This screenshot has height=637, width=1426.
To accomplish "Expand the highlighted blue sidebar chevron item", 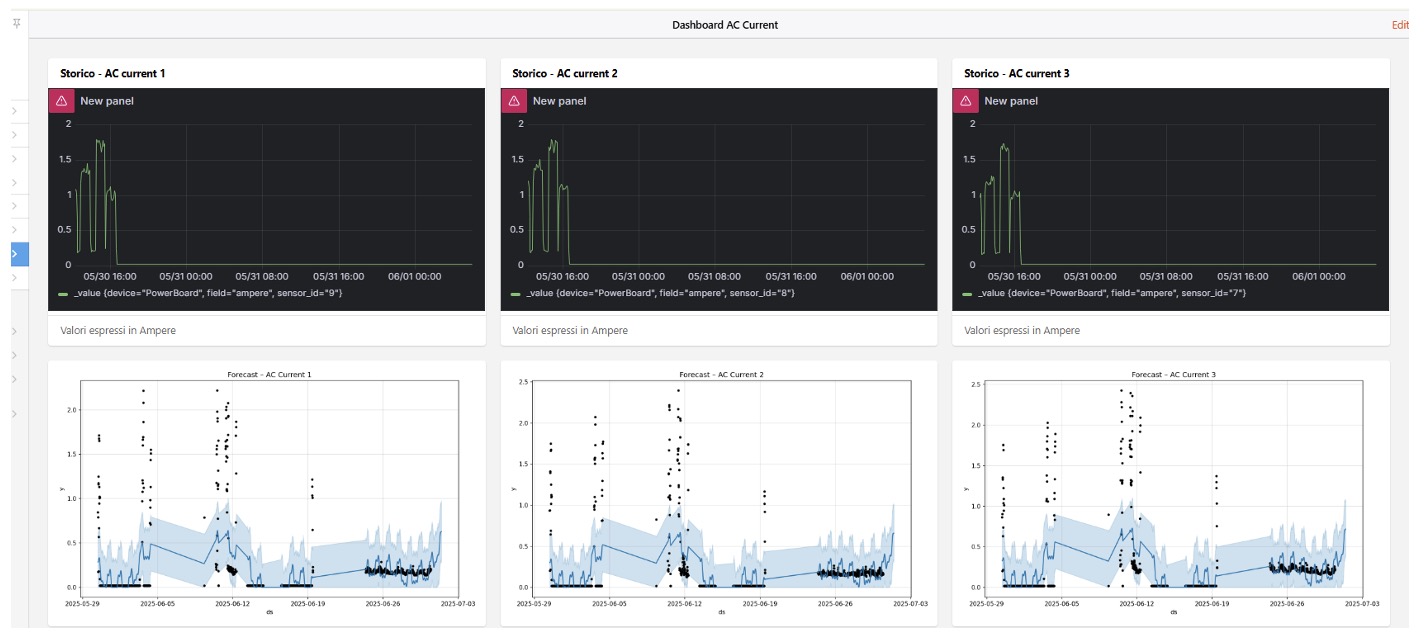I will (x=15, y=254).
